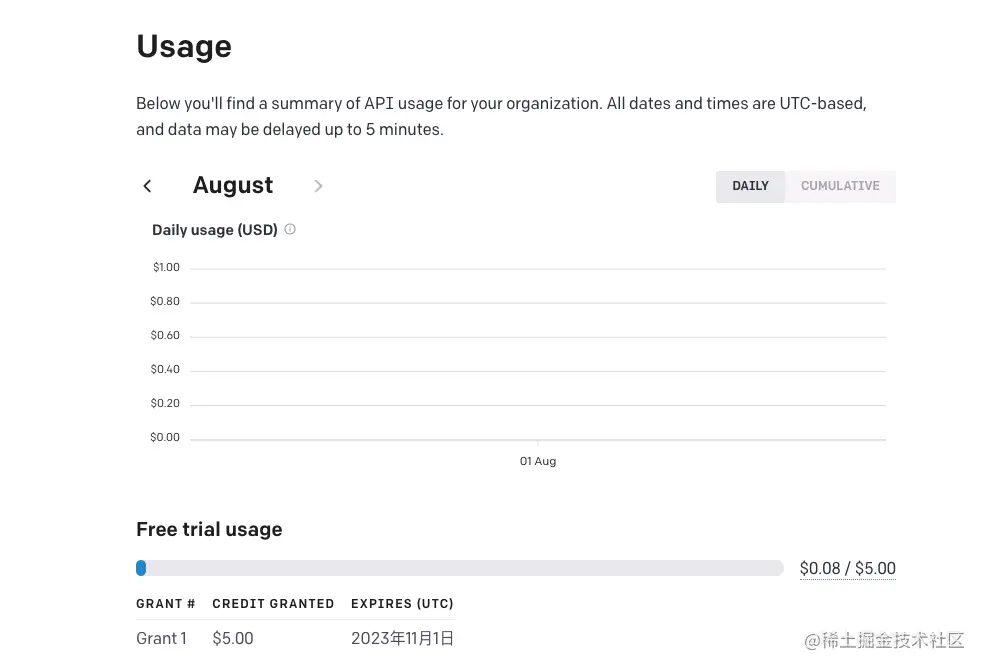Screen dimensions: 984x670
Task: Click the $0.08 / $5.00 usage amount
Action: tap(848, 568)
